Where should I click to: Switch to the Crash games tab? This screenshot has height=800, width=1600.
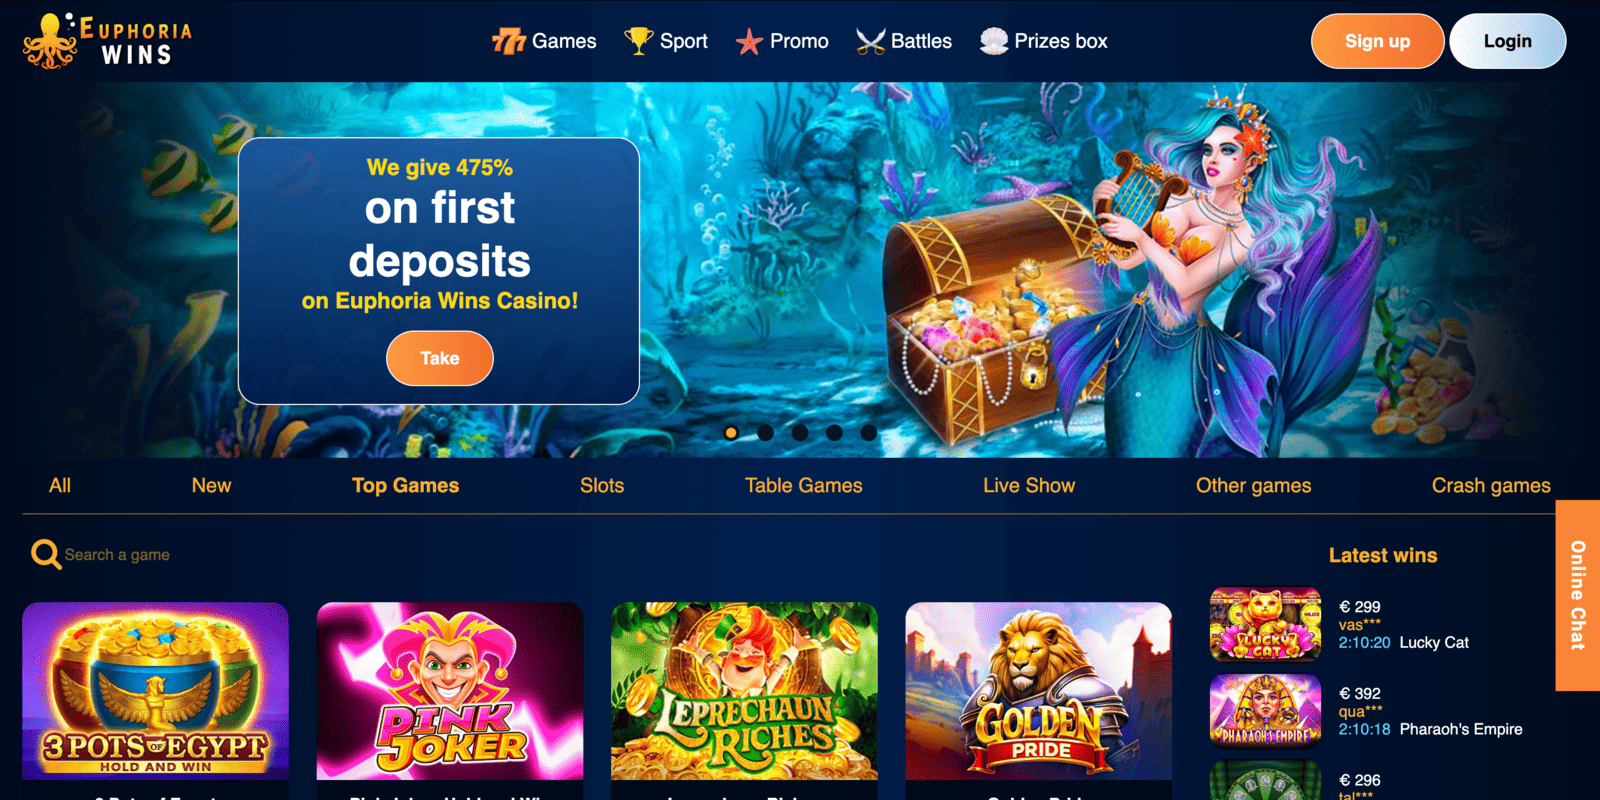[1491, 485]
